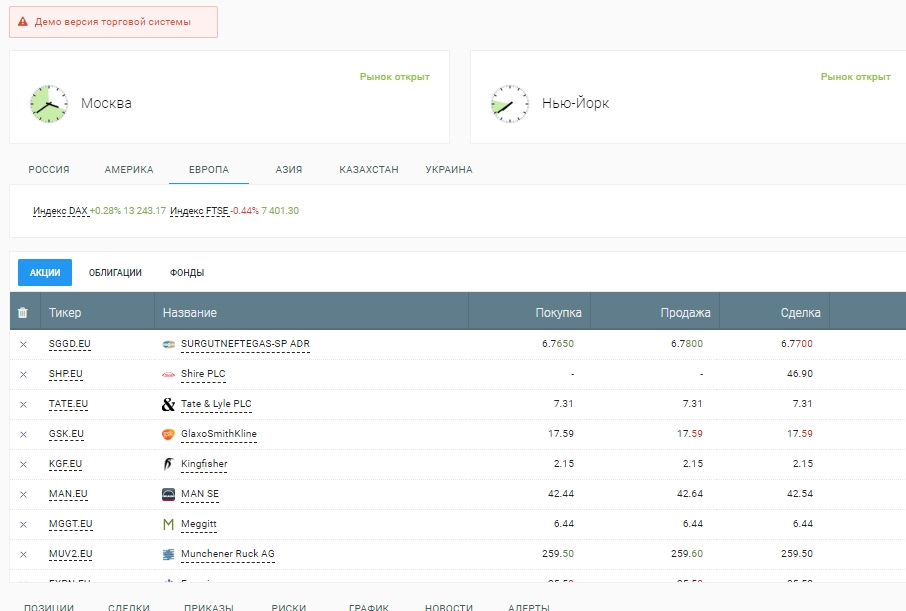Click the trash icon in table header
This screenshot has width=906, height=611.
click(23, 313)
